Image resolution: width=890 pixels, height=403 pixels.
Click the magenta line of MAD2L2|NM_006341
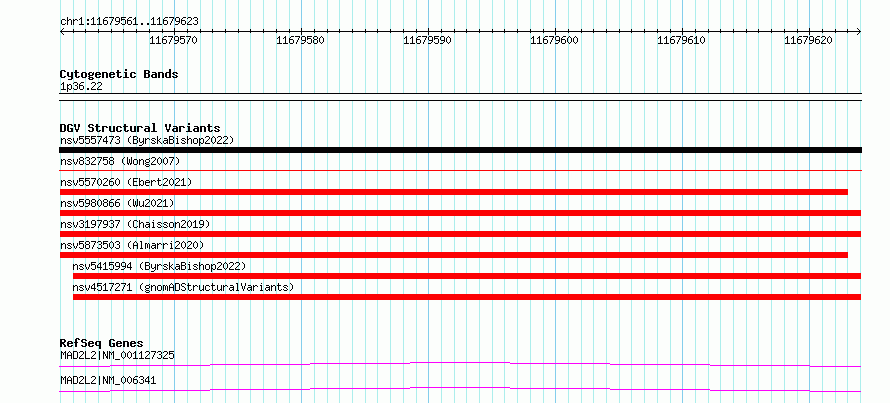tap(460, 389)
